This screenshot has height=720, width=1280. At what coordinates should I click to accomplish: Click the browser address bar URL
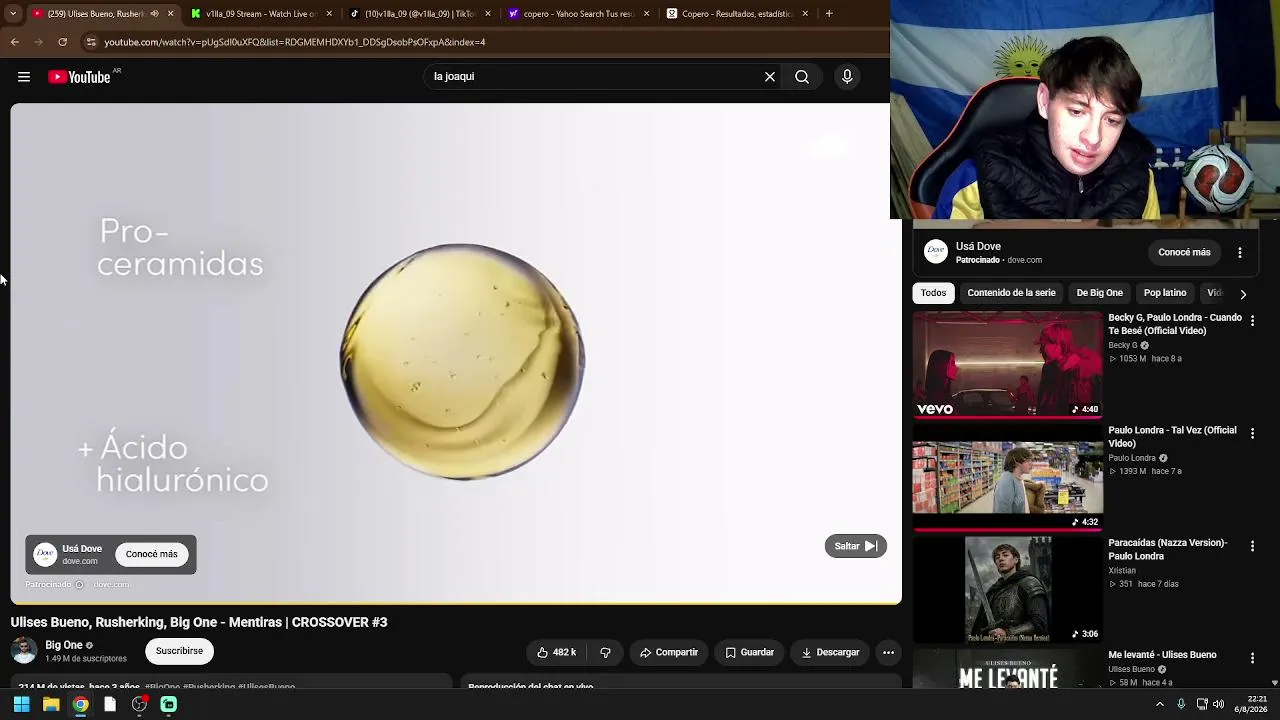click(x=295, y=42)
